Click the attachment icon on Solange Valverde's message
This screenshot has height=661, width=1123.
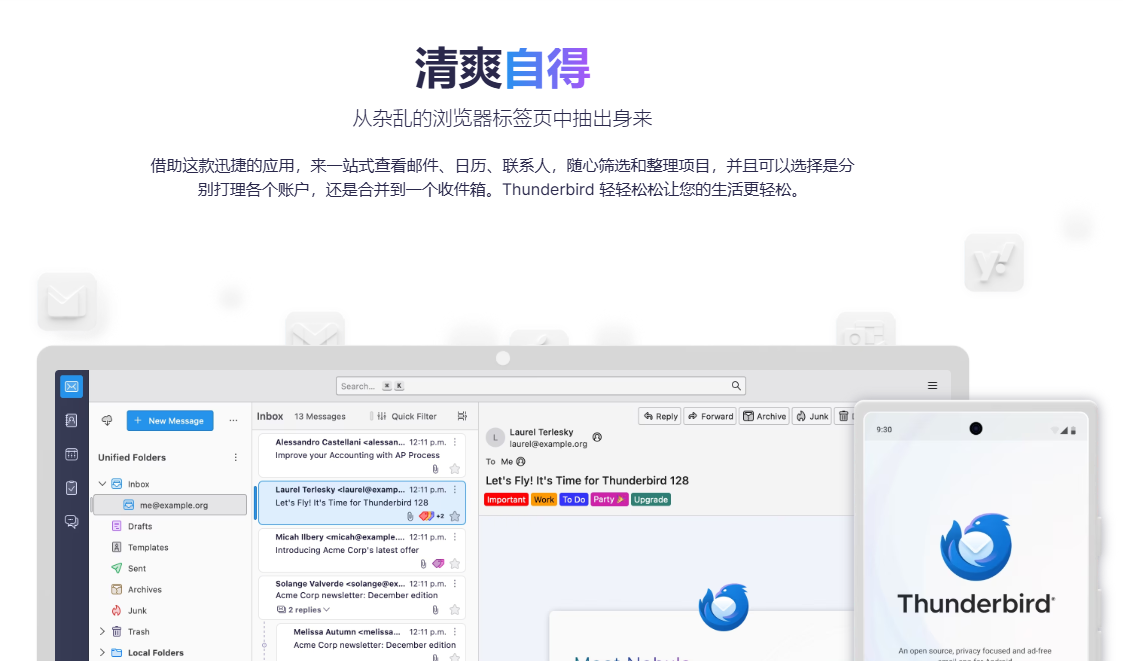435,610
